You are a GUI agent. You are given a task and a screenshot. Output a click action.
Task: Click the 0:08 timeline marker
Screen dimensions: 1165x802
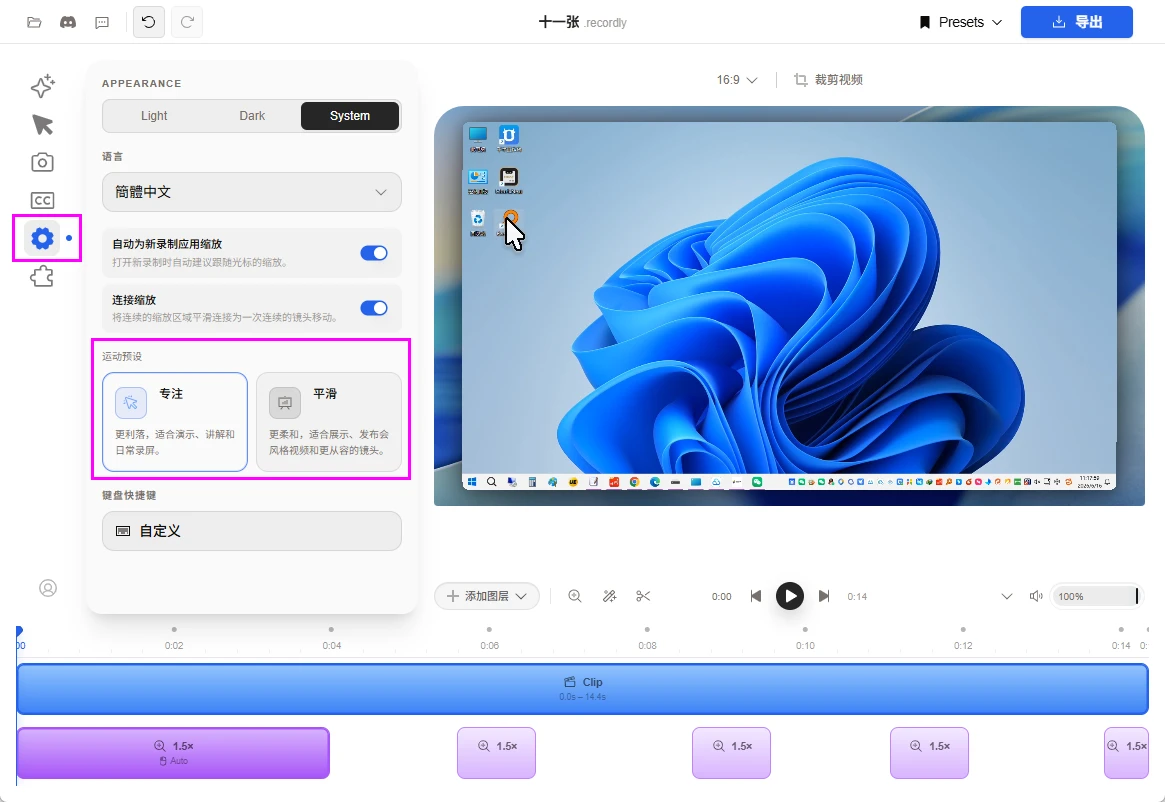click(x=647, y=645)
